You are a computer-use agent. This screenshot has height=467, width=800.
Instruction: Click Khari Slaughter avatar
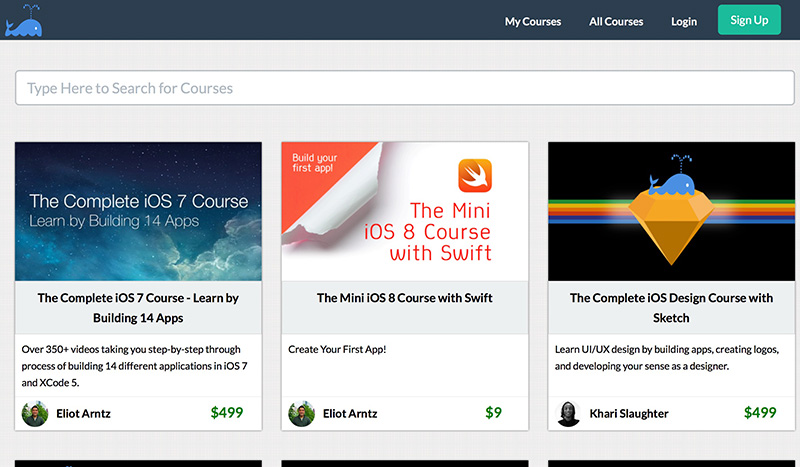click(x=568, y=413)
